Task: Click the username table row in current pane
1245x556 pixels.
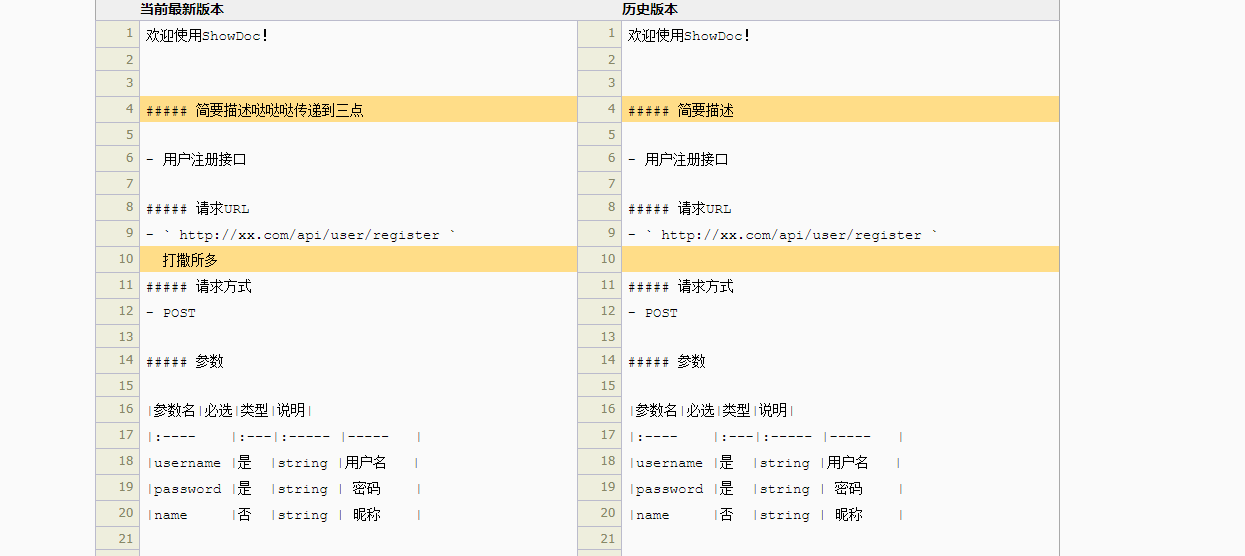Action: click(x=283, y=463)
